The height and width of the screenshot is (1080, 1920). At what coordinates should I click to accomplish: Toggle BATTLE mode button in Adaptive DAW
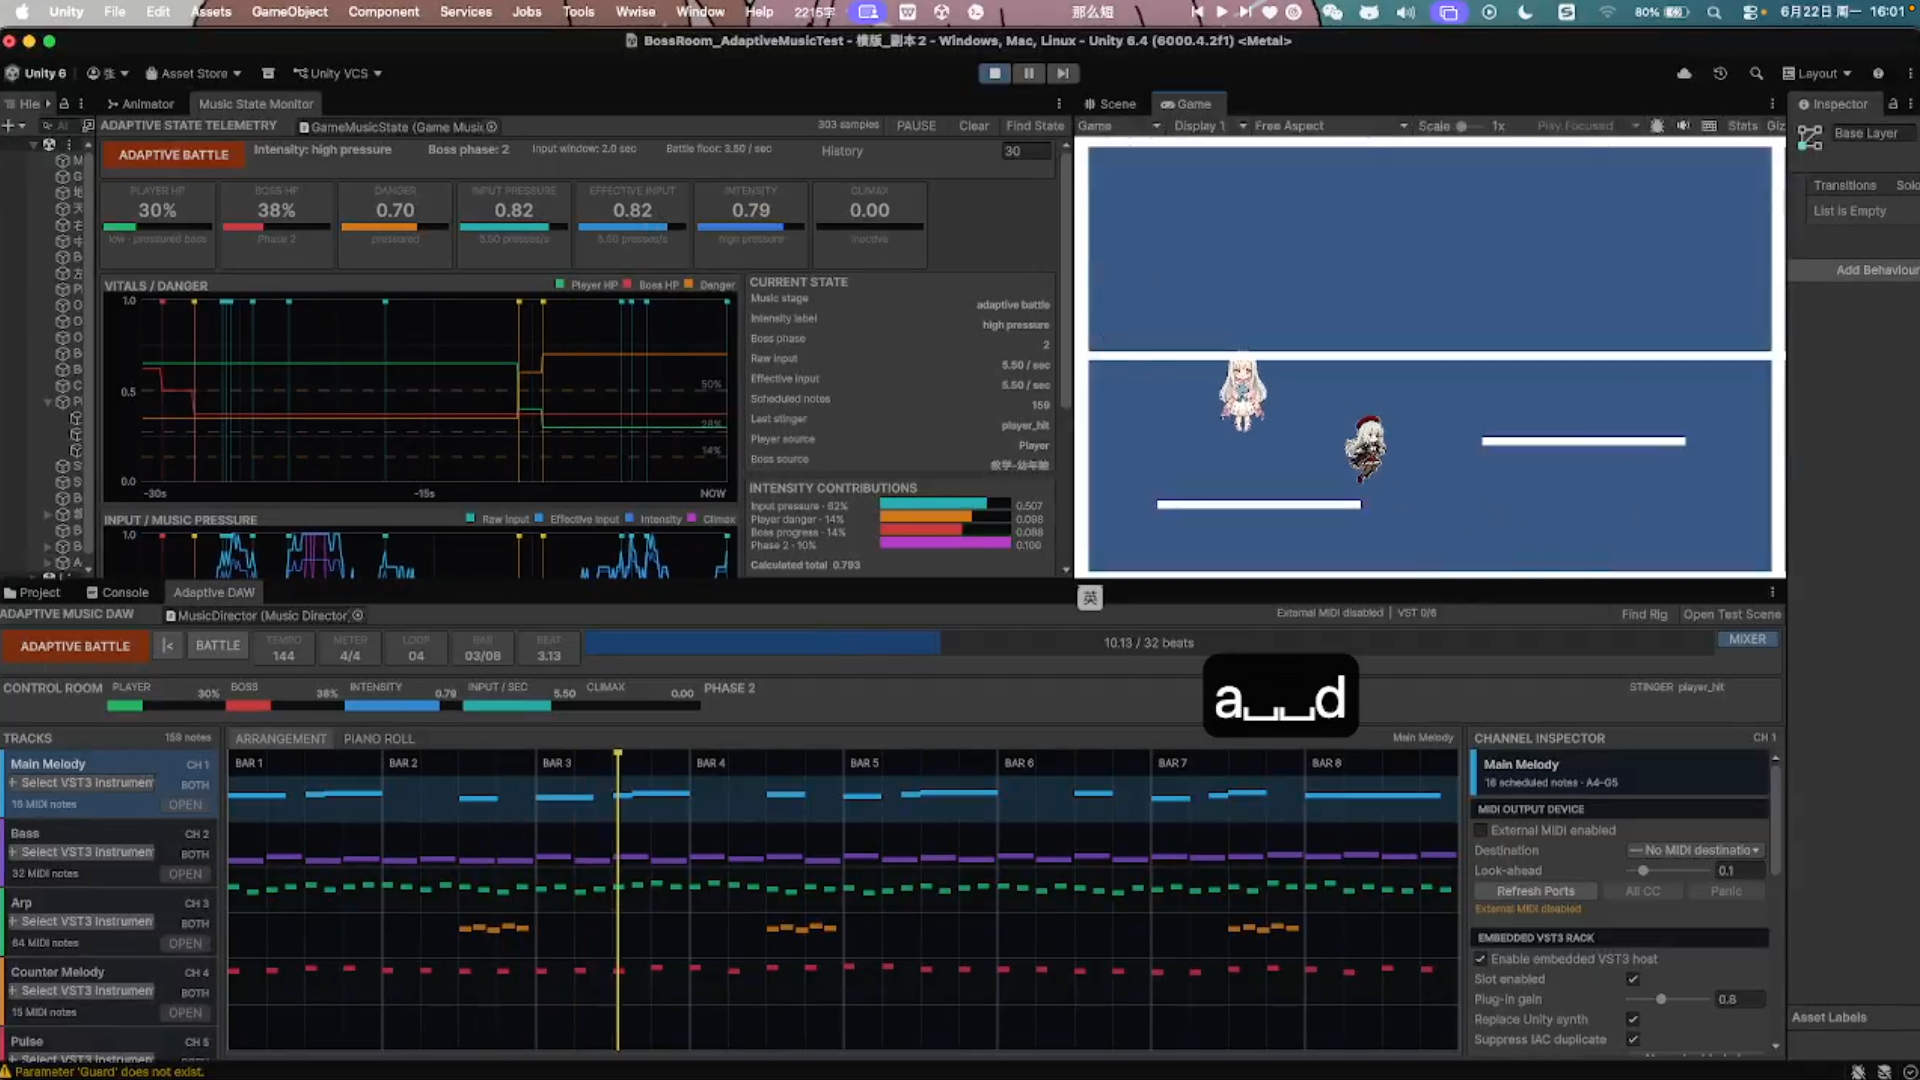click(218, 646)
